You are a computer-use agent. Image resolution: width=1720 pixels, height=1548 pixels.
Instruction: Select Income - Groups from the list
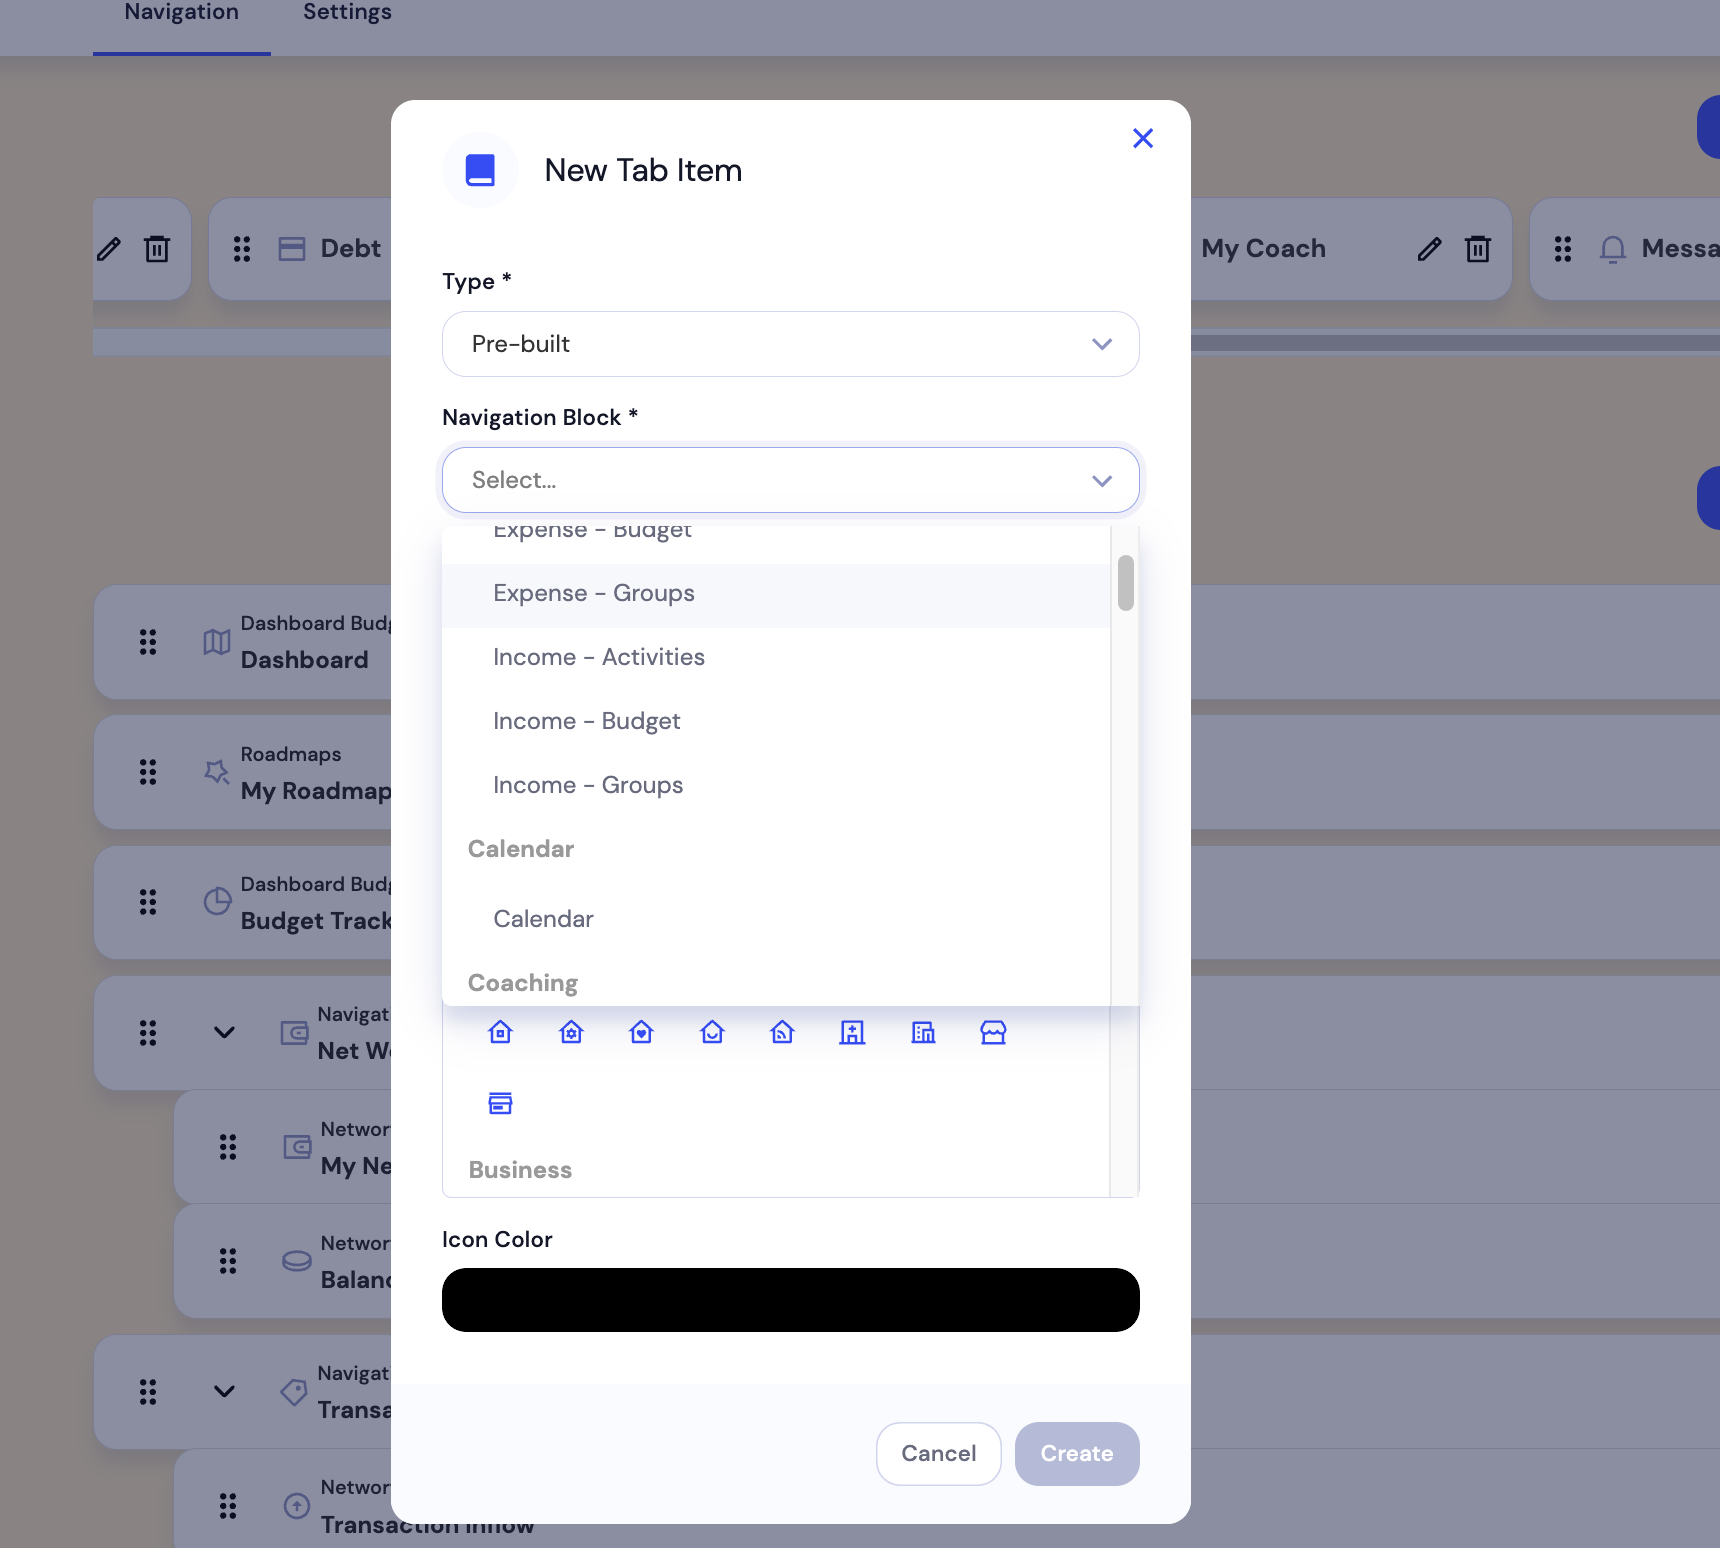tap(588, 785)
